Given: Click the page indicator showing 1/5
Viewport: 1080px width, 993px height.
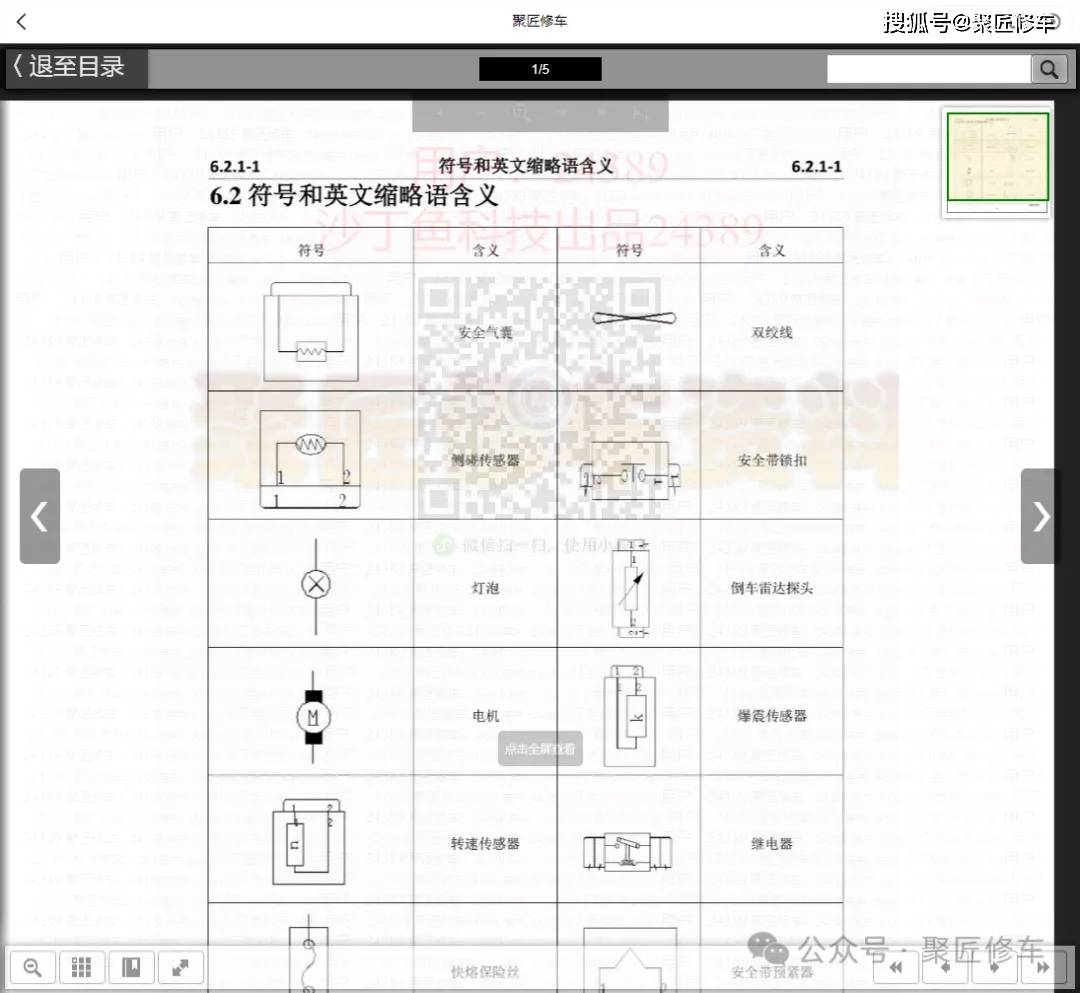Looking at the screenshot, I should pyautogui.click(x=540, y=69).
